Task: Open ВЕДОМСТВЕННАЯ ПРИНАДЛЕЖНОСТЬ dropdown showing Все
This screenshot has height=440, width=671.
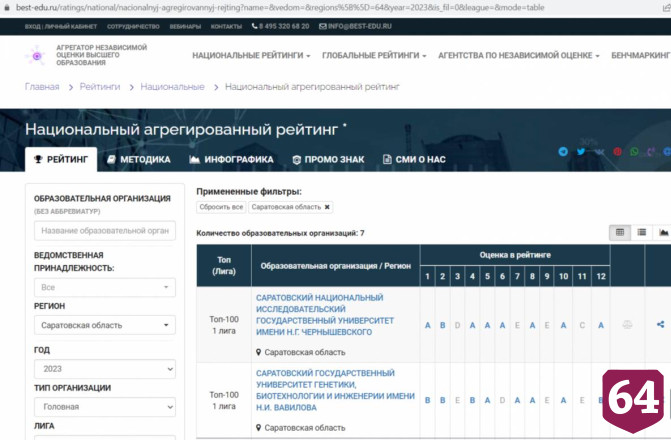Action: [105, 287]
